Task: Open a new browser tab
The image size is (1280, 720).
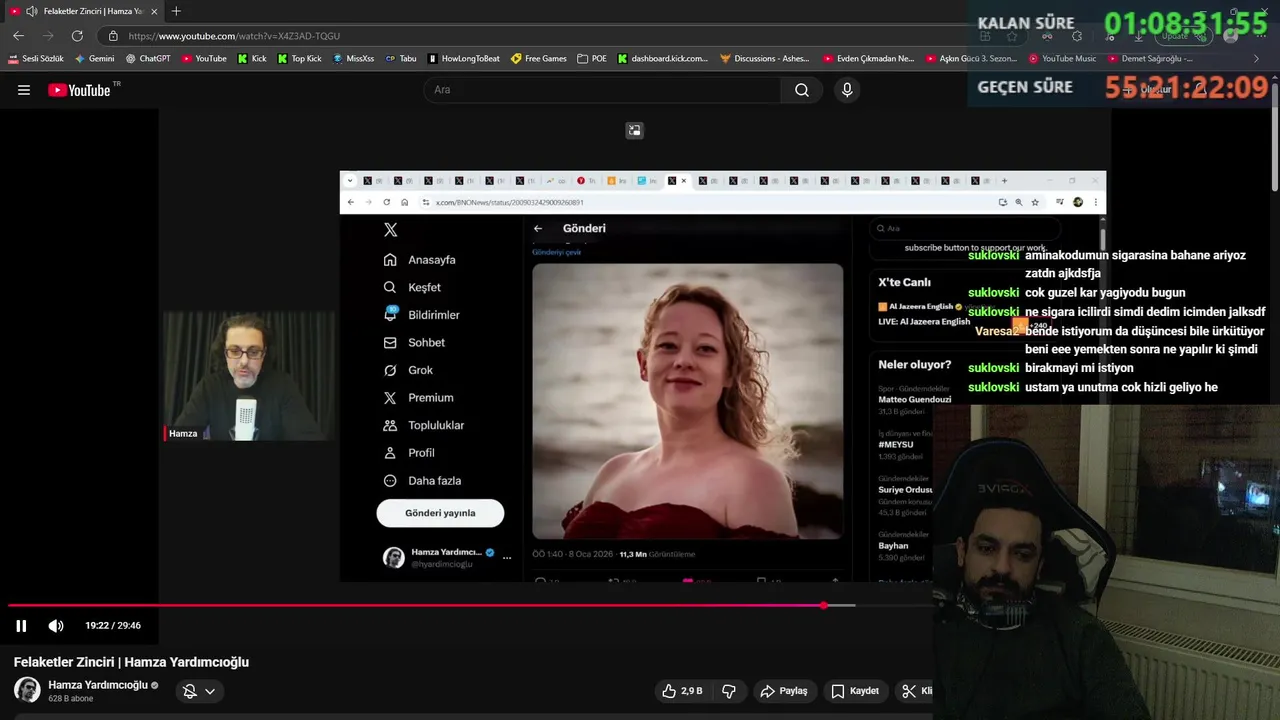Action: coord(176,11)
